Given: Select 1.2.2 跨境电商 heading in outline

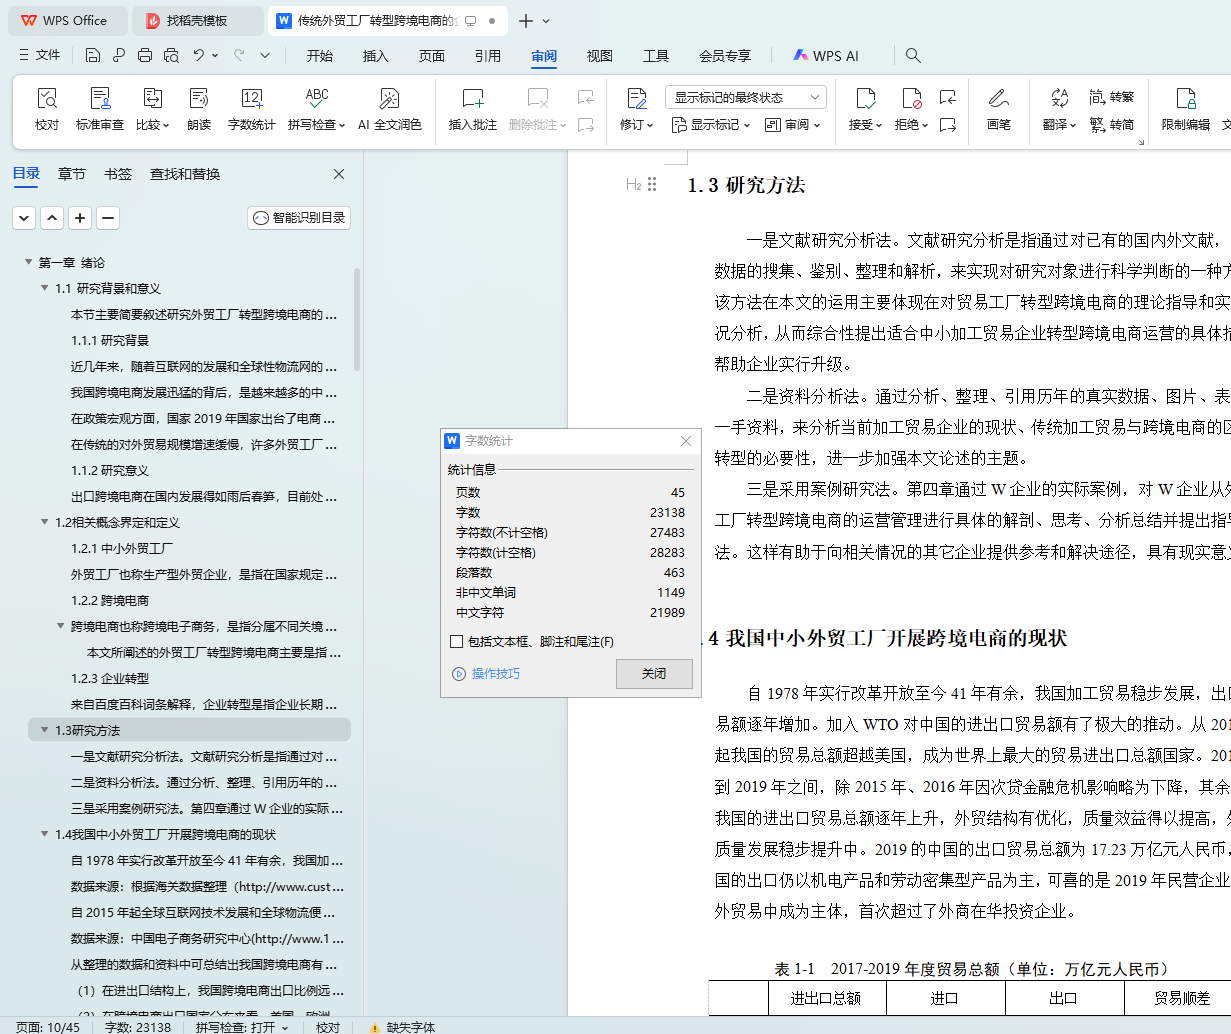Looking at the screenshot, I should (x=110, y=601).
